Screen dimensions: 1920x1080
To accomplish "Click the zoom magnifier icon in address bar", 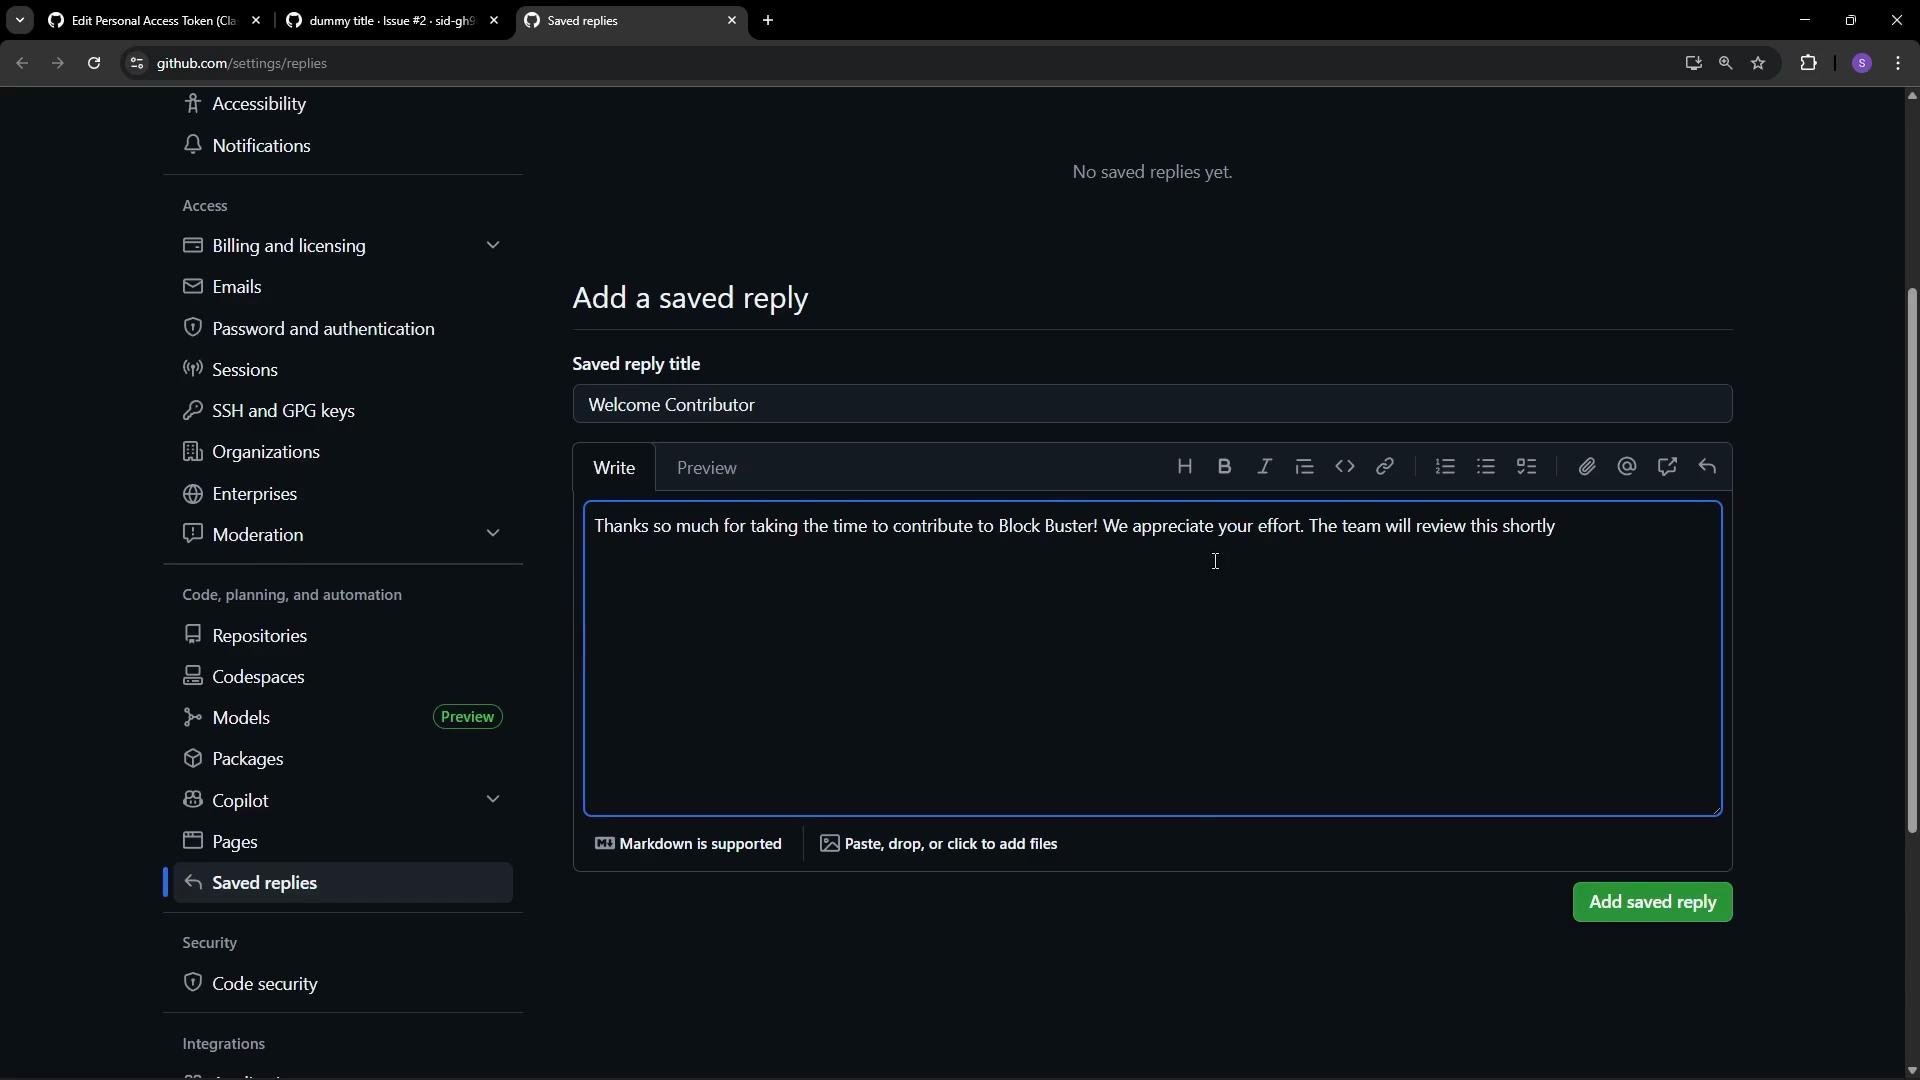I will [1726, 63].
